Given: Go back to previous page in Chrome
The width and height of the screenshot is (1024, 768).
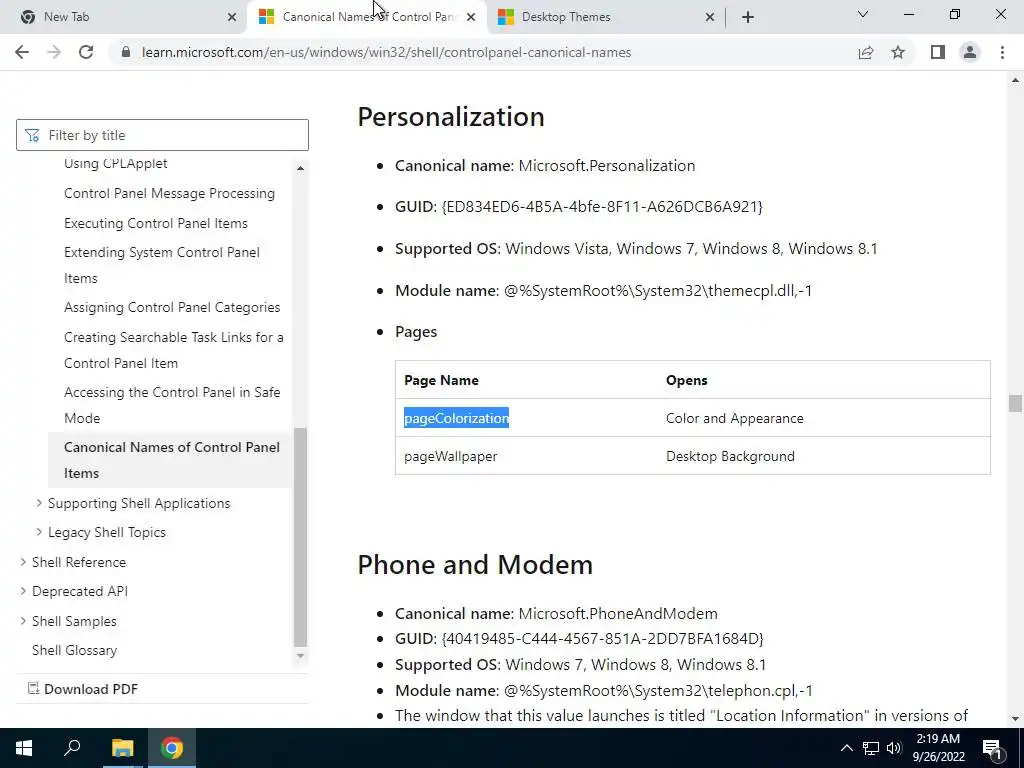Looking at the screenshot, I should pos(22,52).
